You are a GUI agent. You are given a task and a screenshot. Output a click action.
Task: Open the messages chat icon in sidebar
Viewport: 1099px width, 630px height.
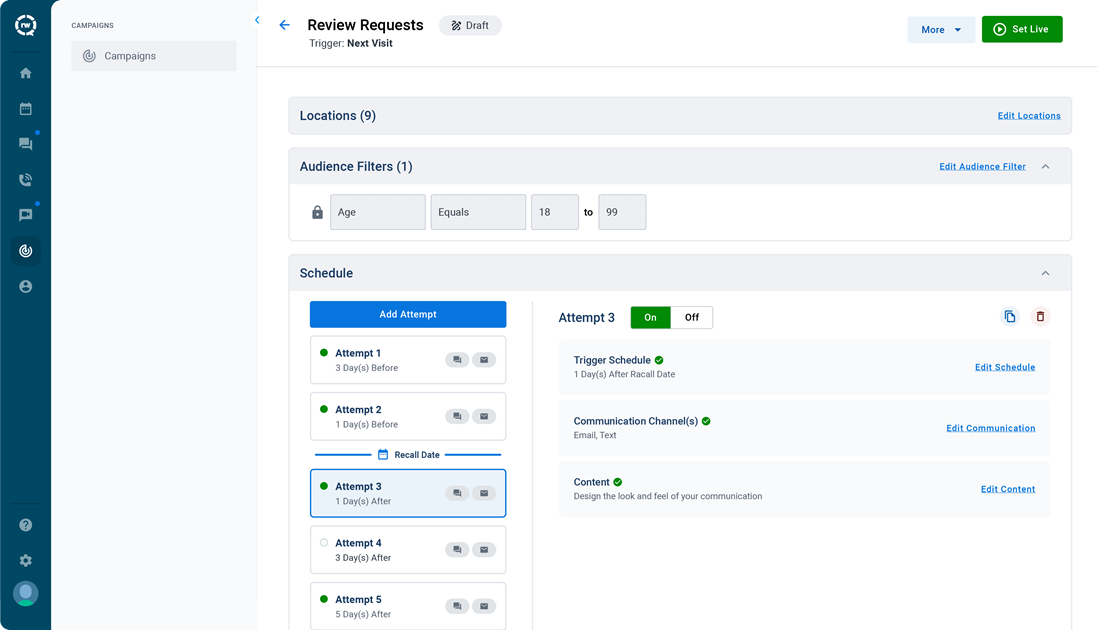pos(25,144)
